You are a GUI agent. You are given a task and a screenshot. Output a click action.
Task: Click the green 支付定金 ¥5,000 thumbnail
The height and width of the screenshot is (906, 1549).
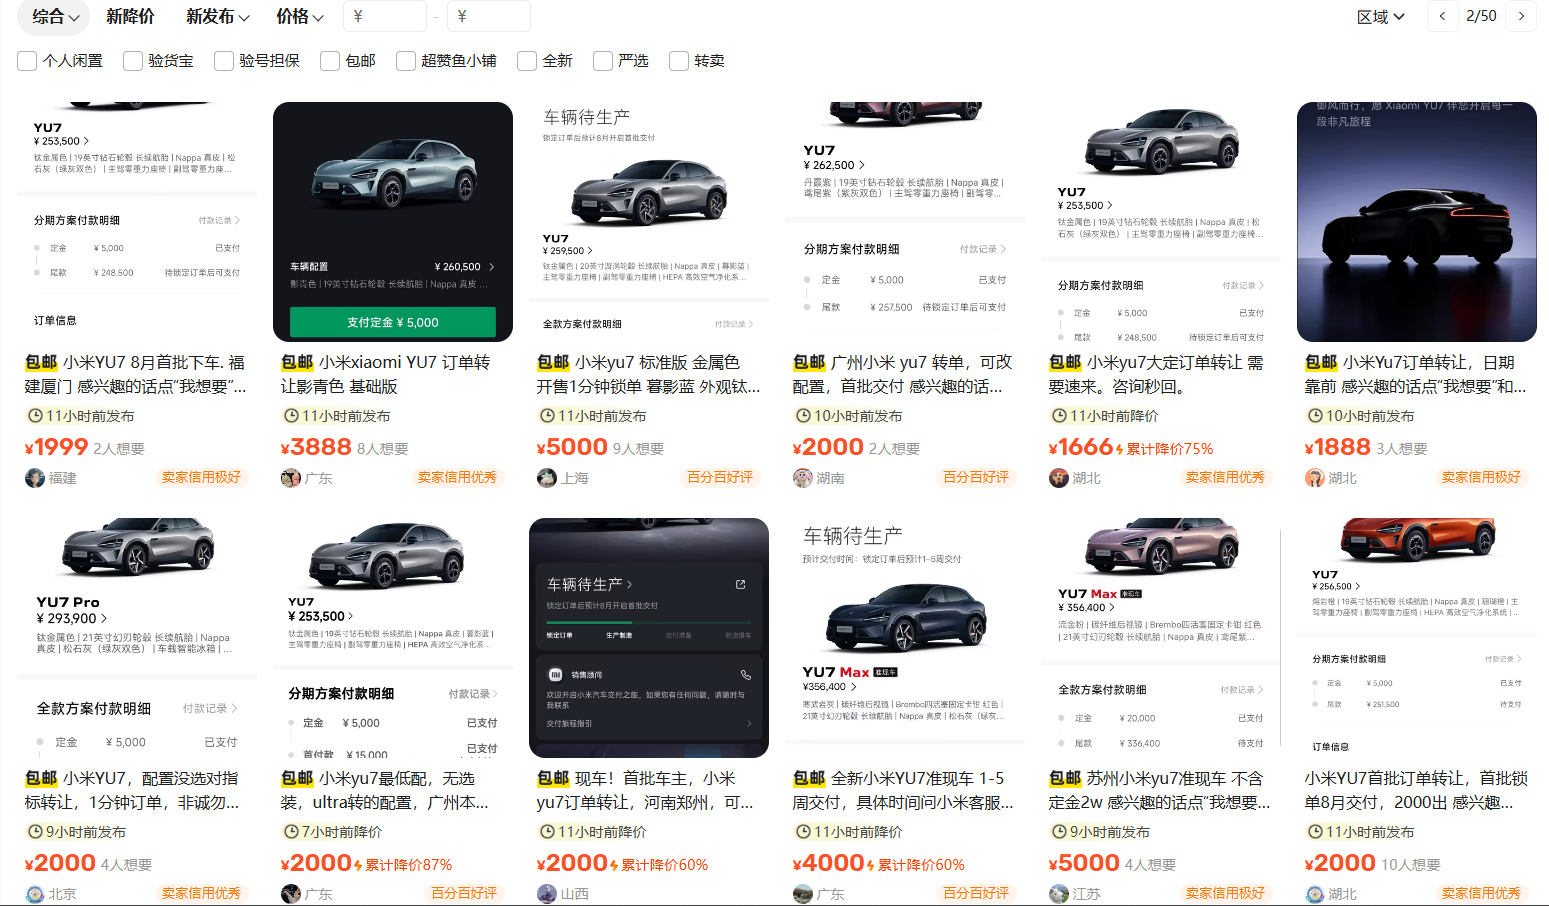393,222
